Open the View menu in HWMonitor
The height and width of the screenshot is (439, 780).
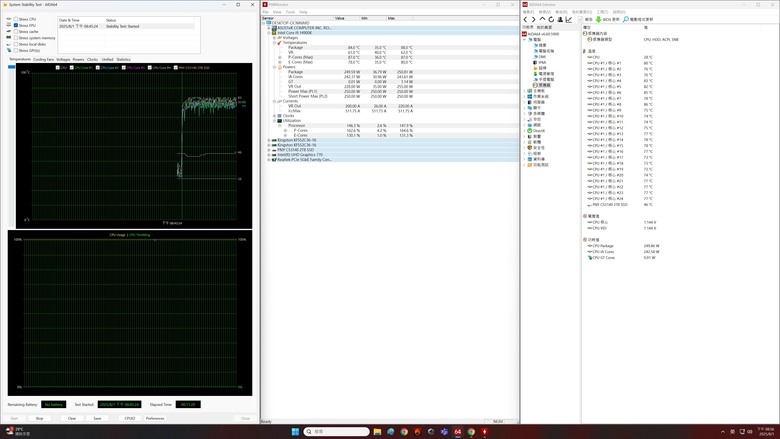pyautogui.click(x=277, y=12)
